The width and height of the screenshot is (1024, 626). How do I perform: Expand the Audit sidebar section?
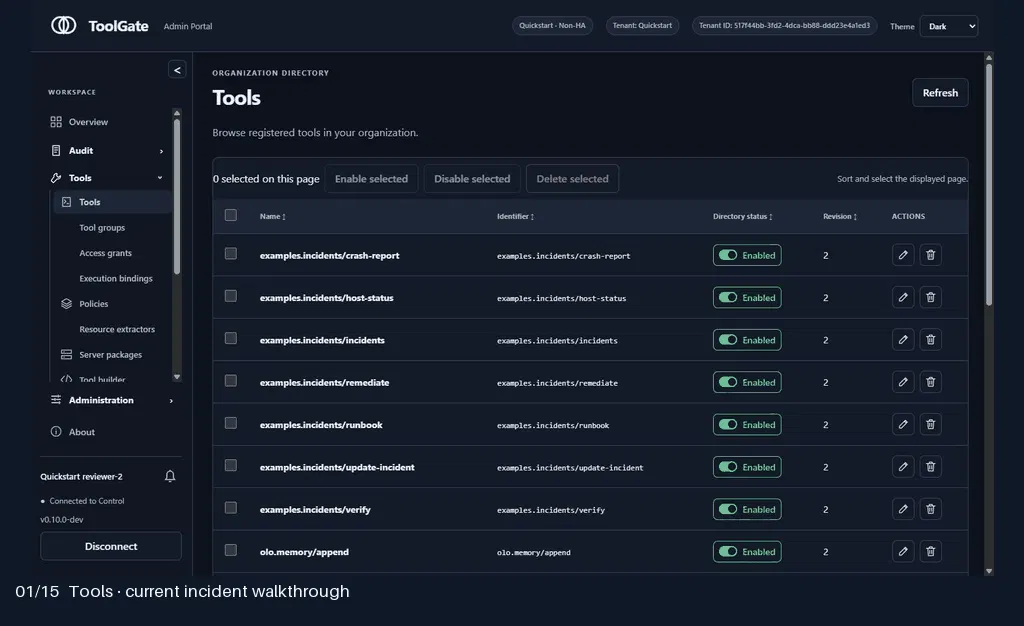coord(107,151)
